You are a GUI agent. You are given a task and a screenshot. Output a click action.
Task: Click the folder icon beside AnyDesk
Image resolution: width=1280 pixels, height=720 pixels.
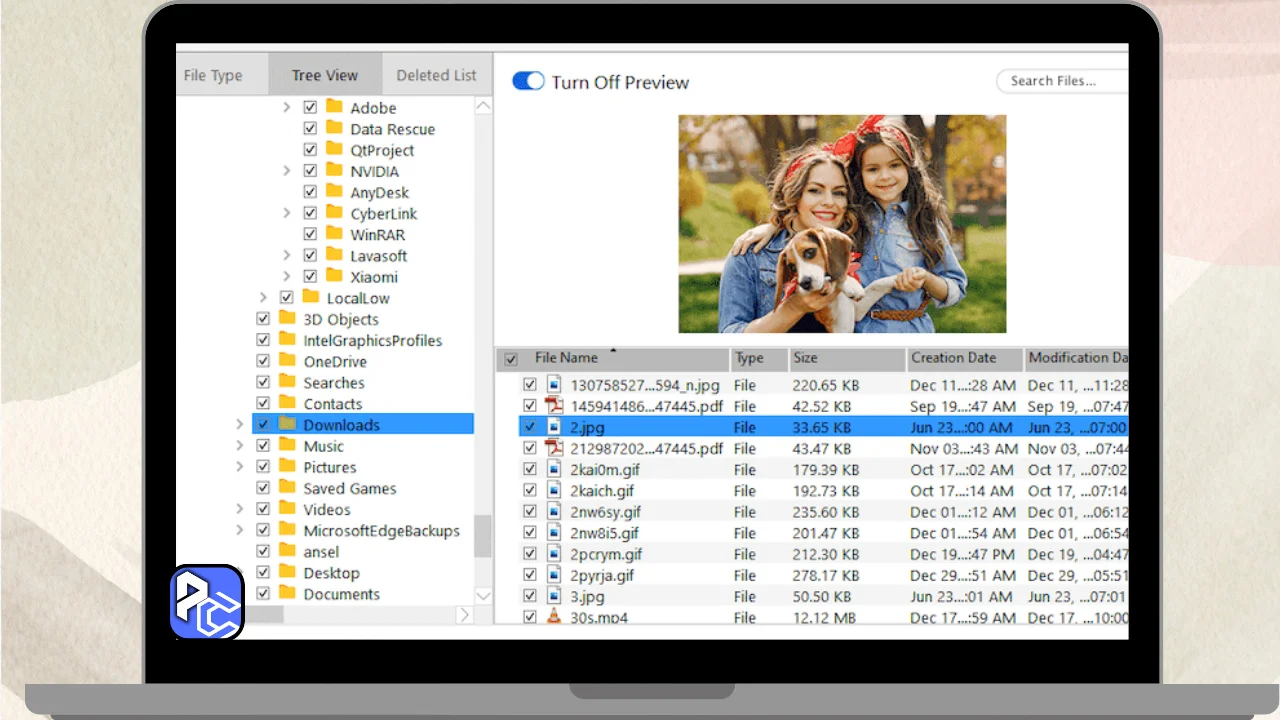click(334, 192)
